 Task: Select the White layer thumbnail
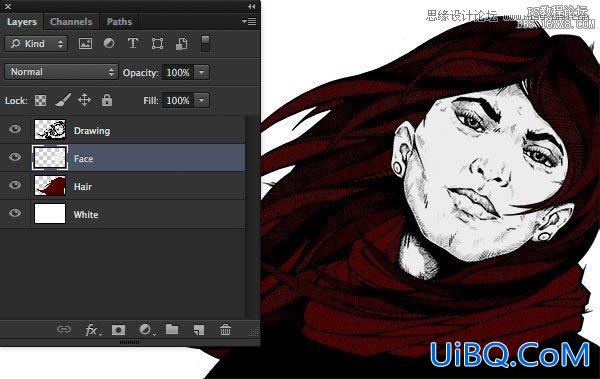pyautogui.click(x=50, y=213)
